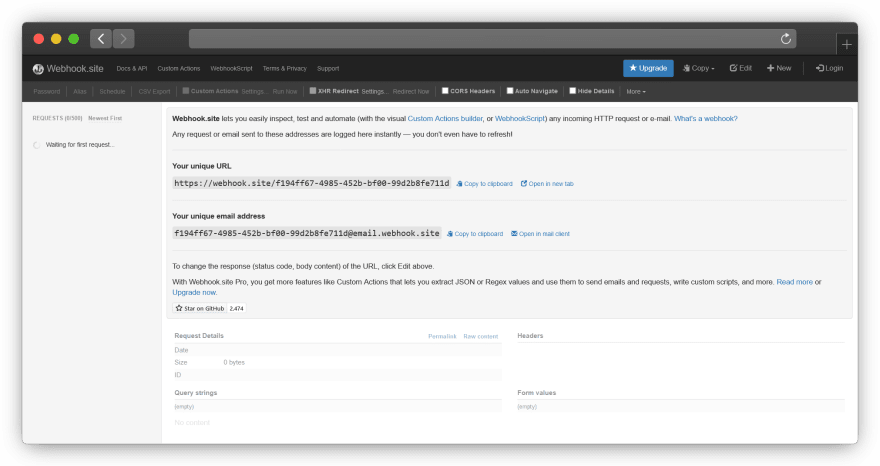Open the Raw content link

tap(480, 336)
